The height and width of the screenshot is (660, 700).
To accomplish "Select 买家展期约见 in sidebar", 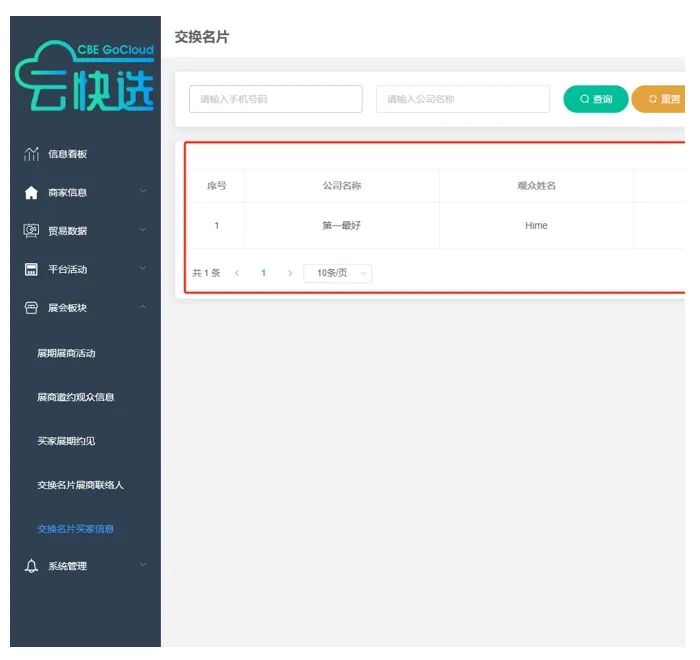I will click(x=66, y=441).
